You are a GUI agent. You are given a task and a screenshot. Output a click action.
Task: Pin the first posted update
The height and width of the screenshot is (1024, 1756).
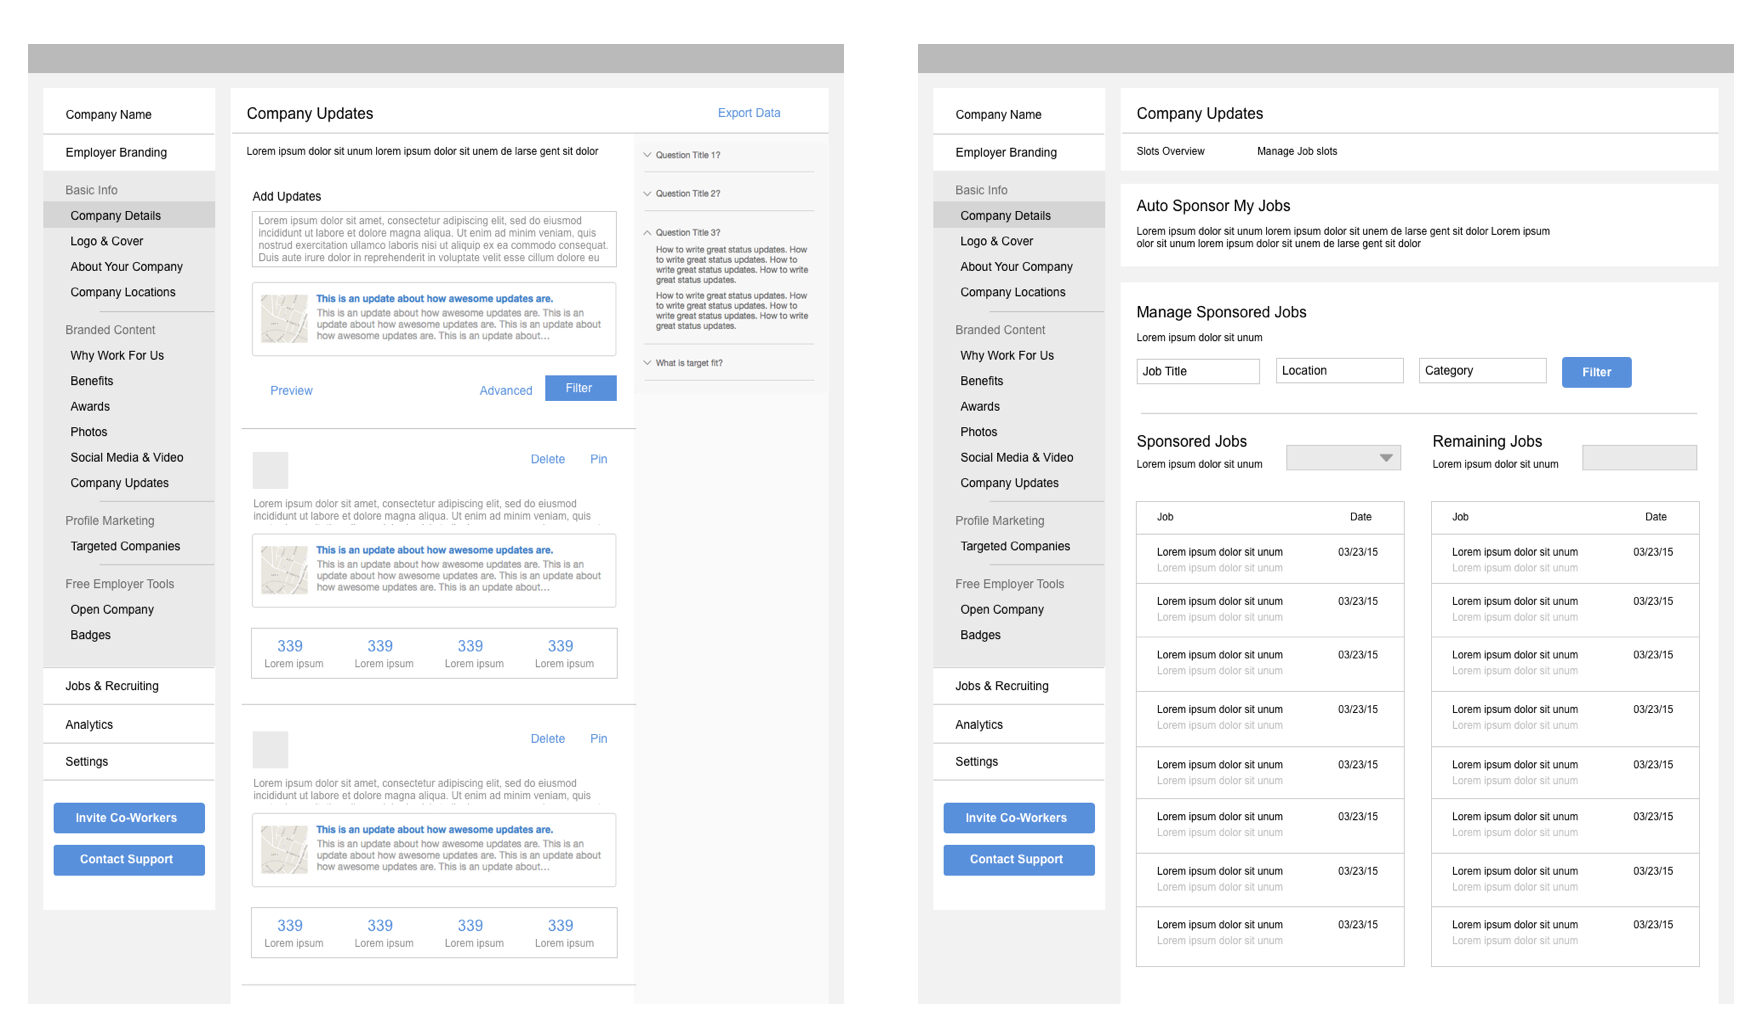598,459
